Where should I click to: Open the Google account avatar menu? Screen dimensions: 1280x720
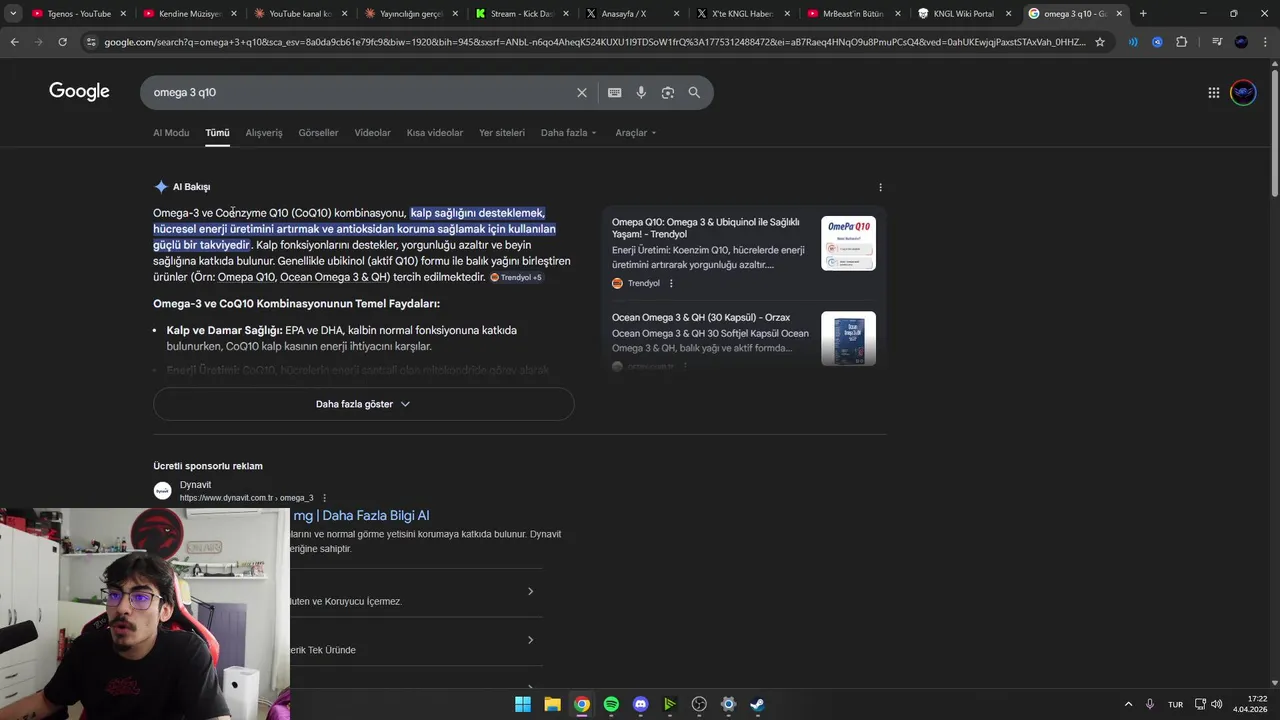coord(1243,92)
